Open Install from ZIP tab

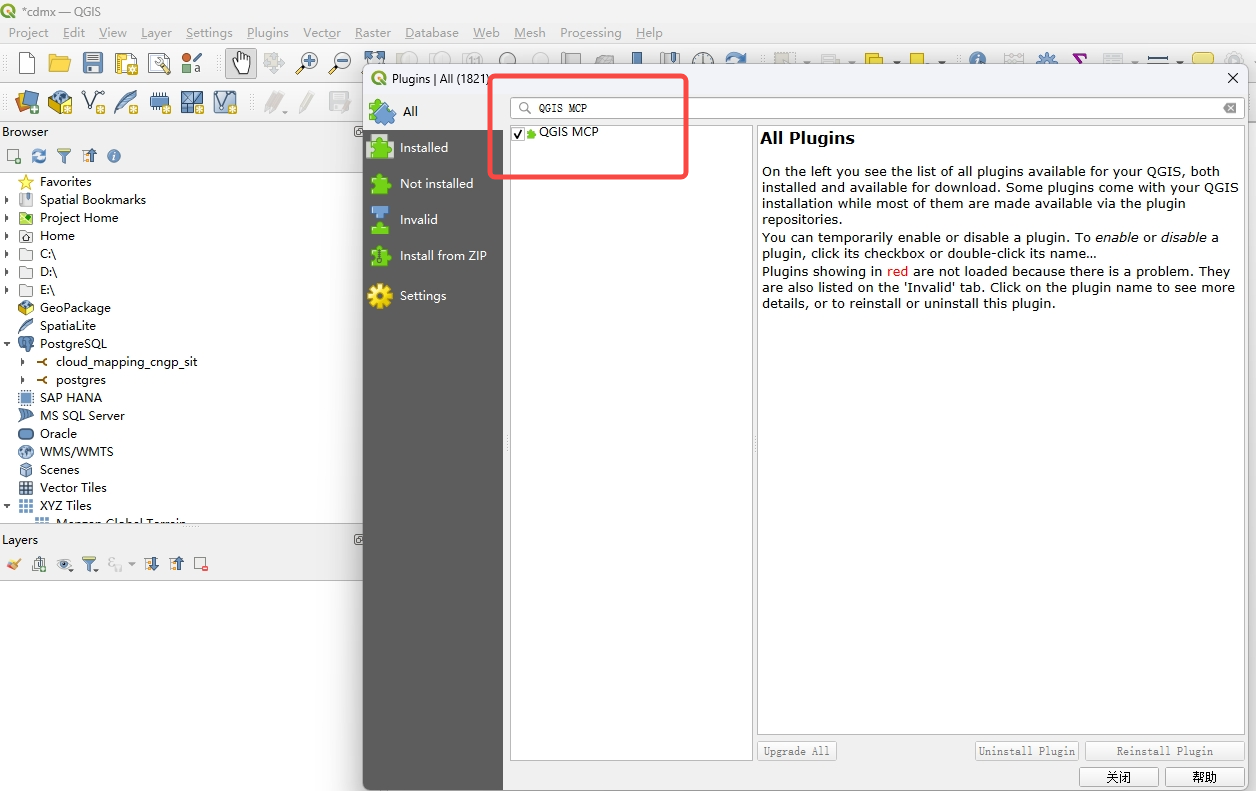pos(433,255)
